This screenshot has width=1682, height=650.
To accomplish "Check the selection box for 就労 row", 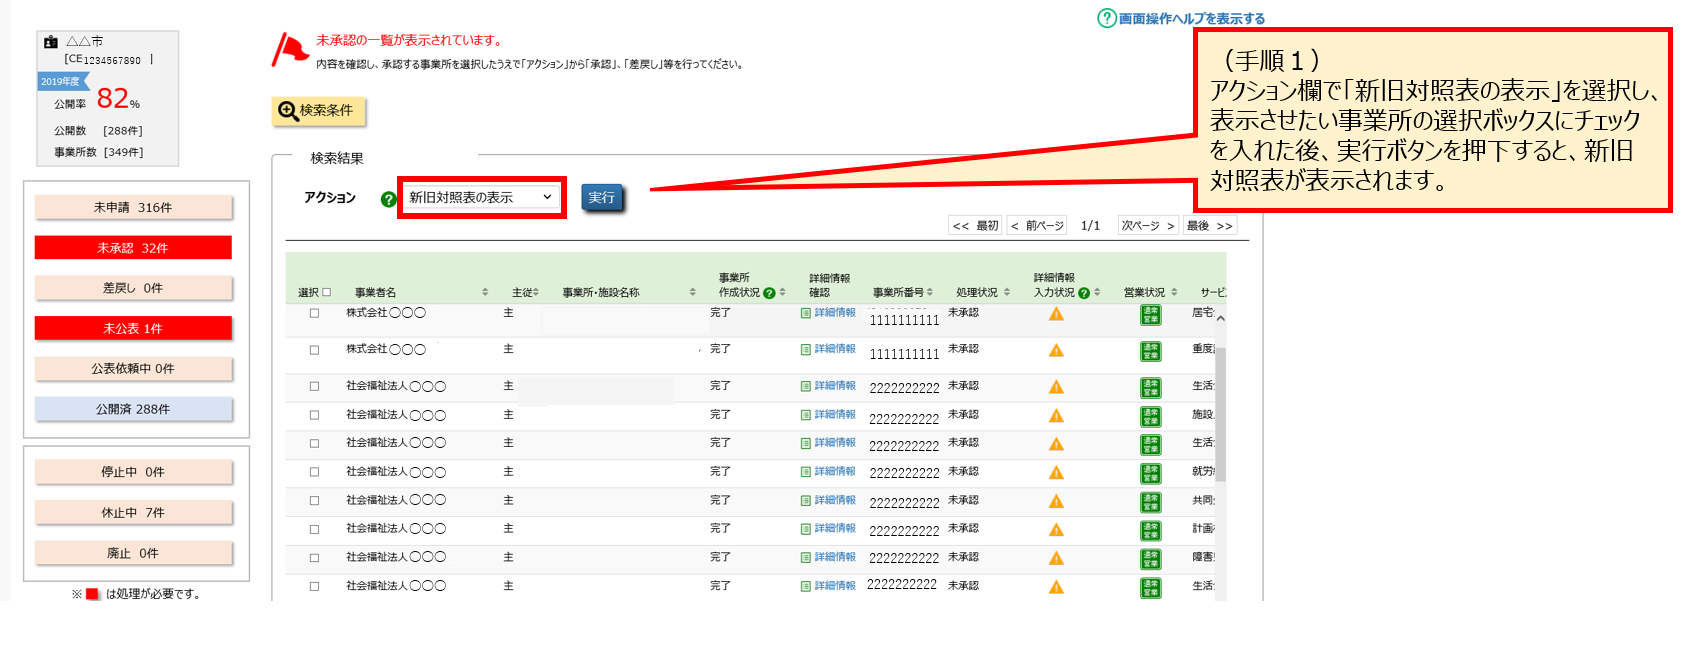I will (x=314, y=472).
